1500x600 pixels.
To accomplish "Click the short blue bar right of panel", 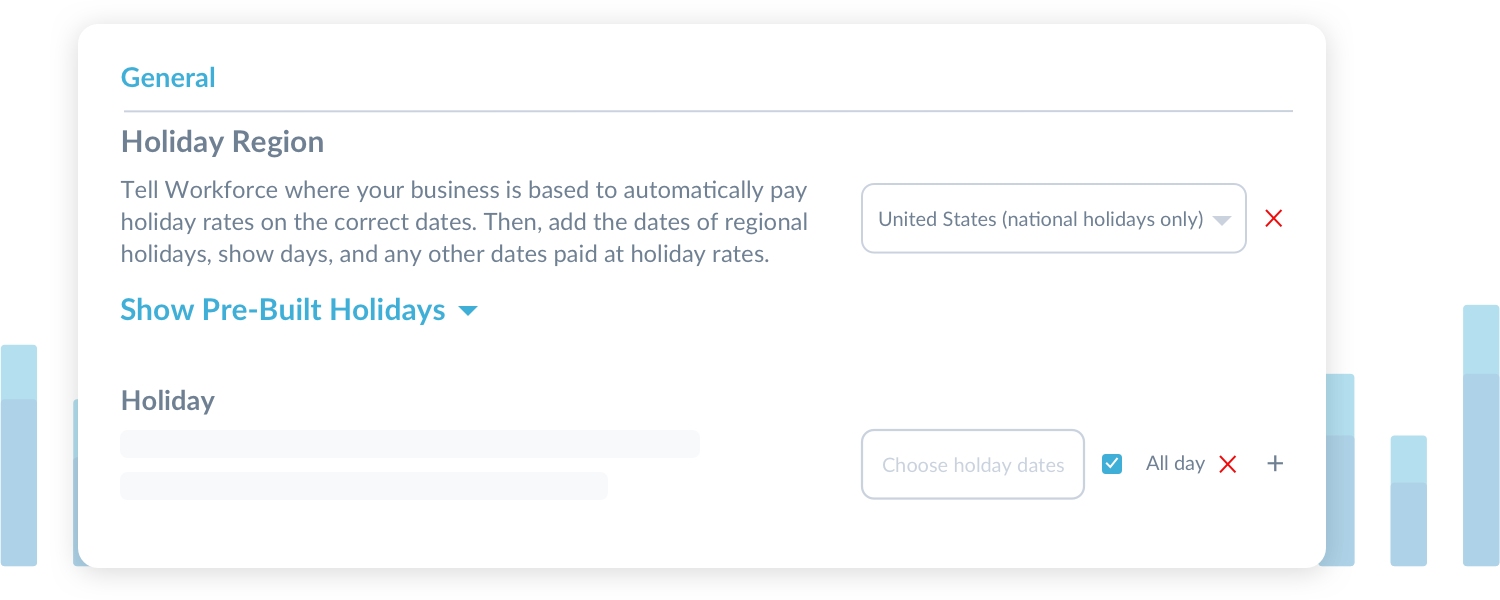I will pyautogui.click(x=1408, y=500).
